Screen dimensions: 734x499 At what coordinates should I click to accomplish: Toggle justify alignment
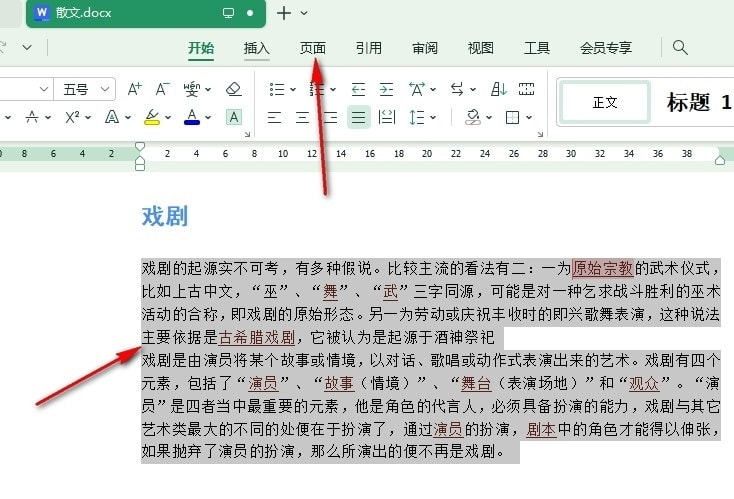(359, 117)
